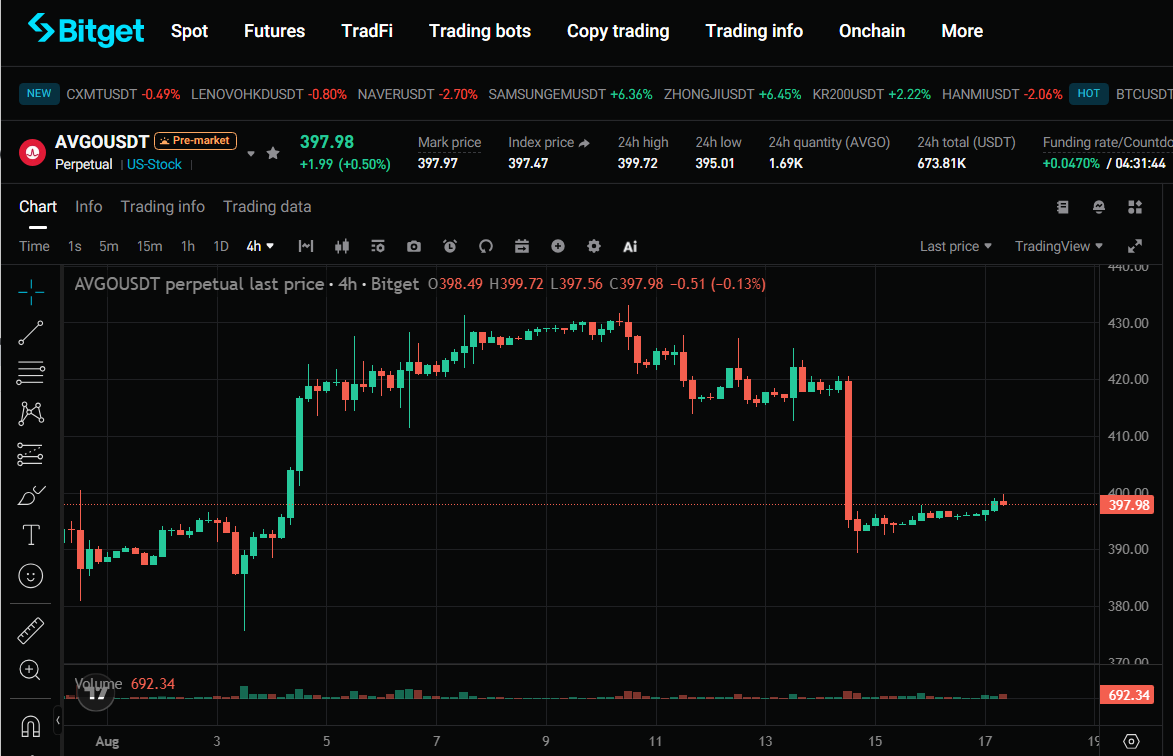
Task: Expand chart to fullscreen
Action: 1135,246
